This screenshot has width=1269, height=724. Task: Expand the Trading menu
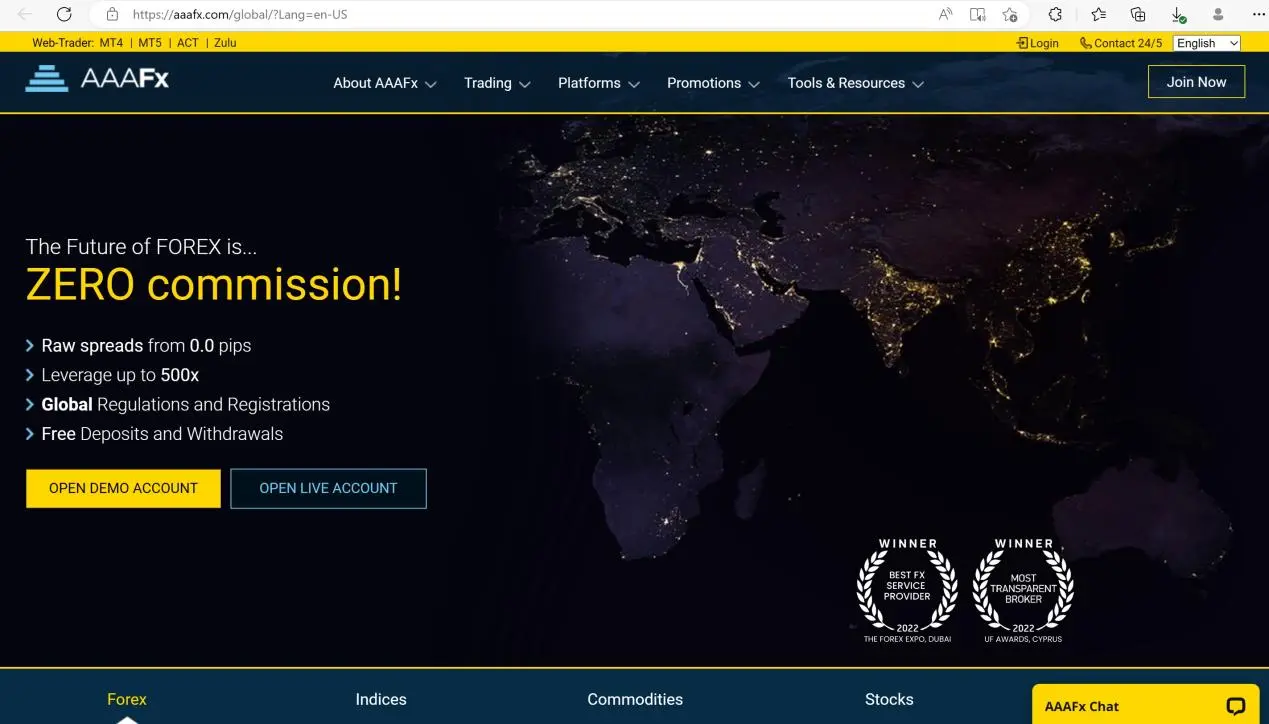(497, 83)
